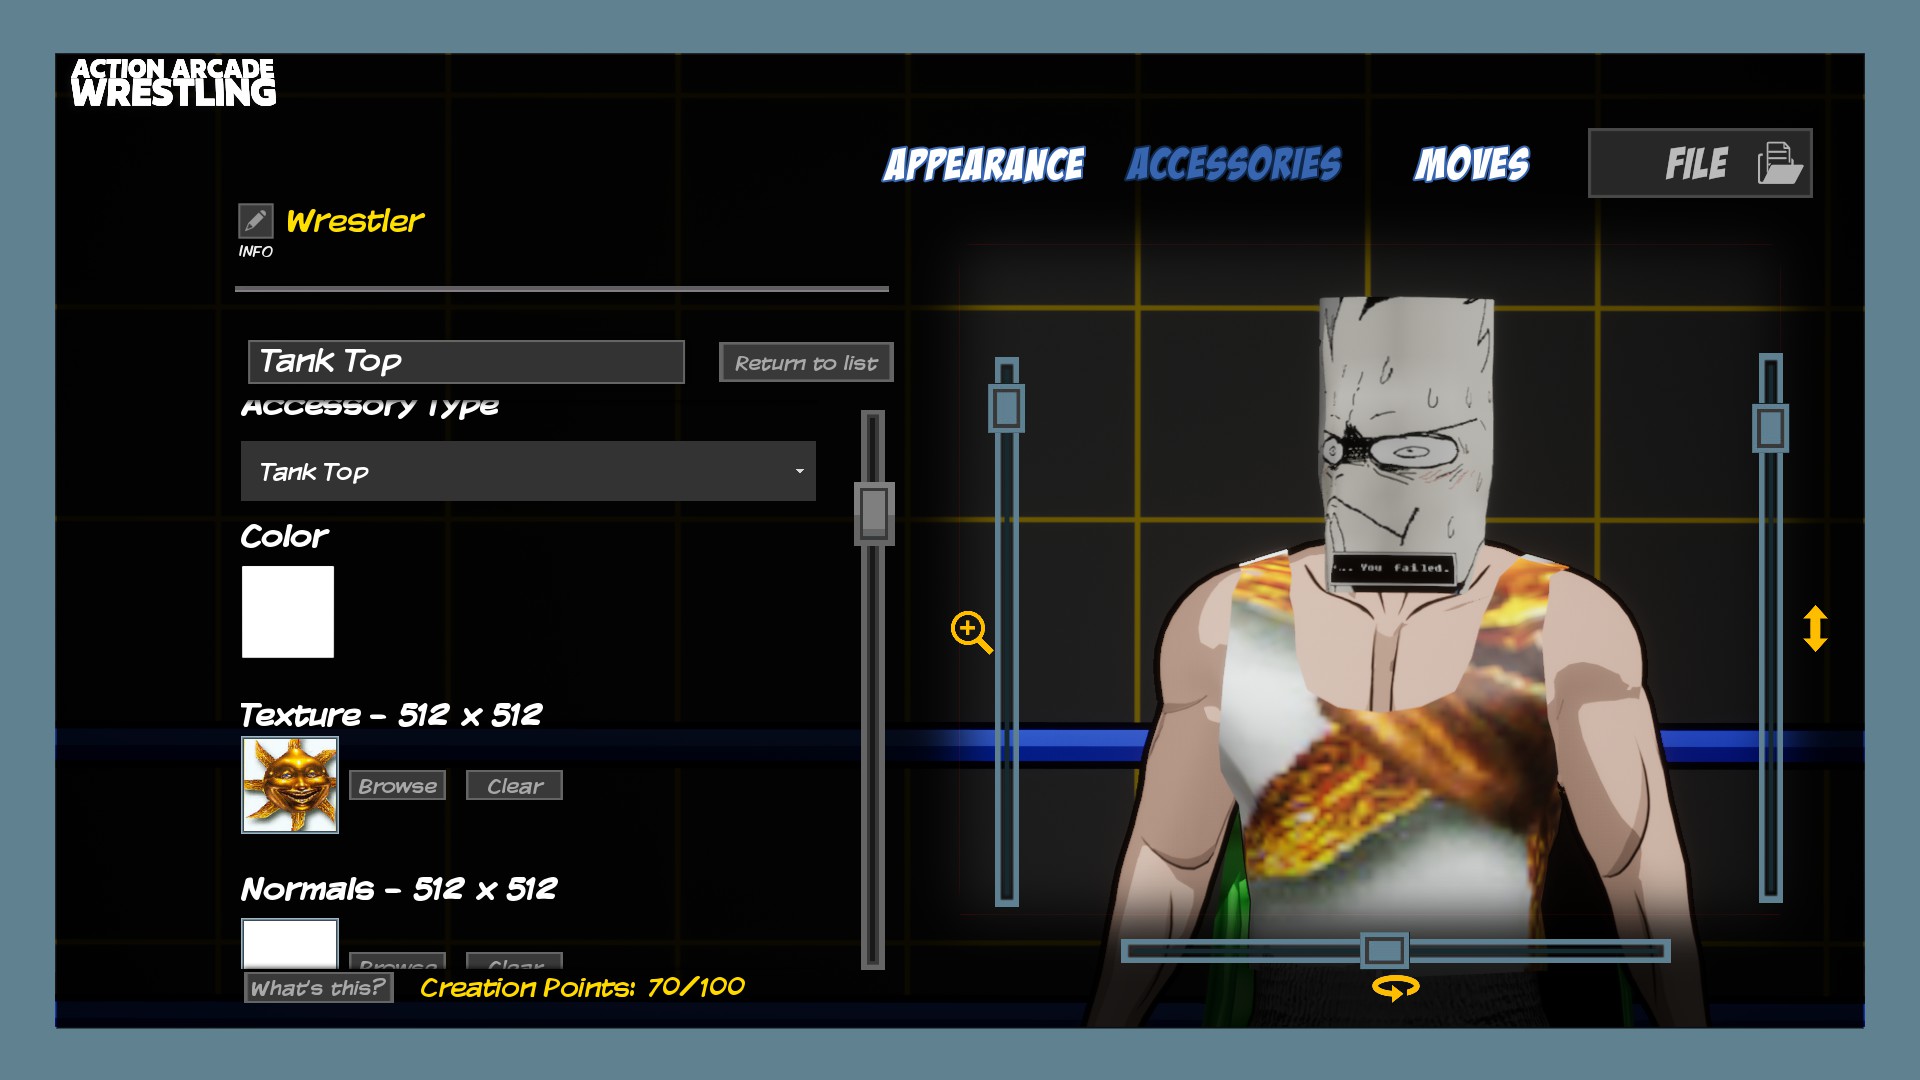The image size is (1920, 1080).
Task: Click Action Arcade Wrestling logo
Action: (173, 82)
